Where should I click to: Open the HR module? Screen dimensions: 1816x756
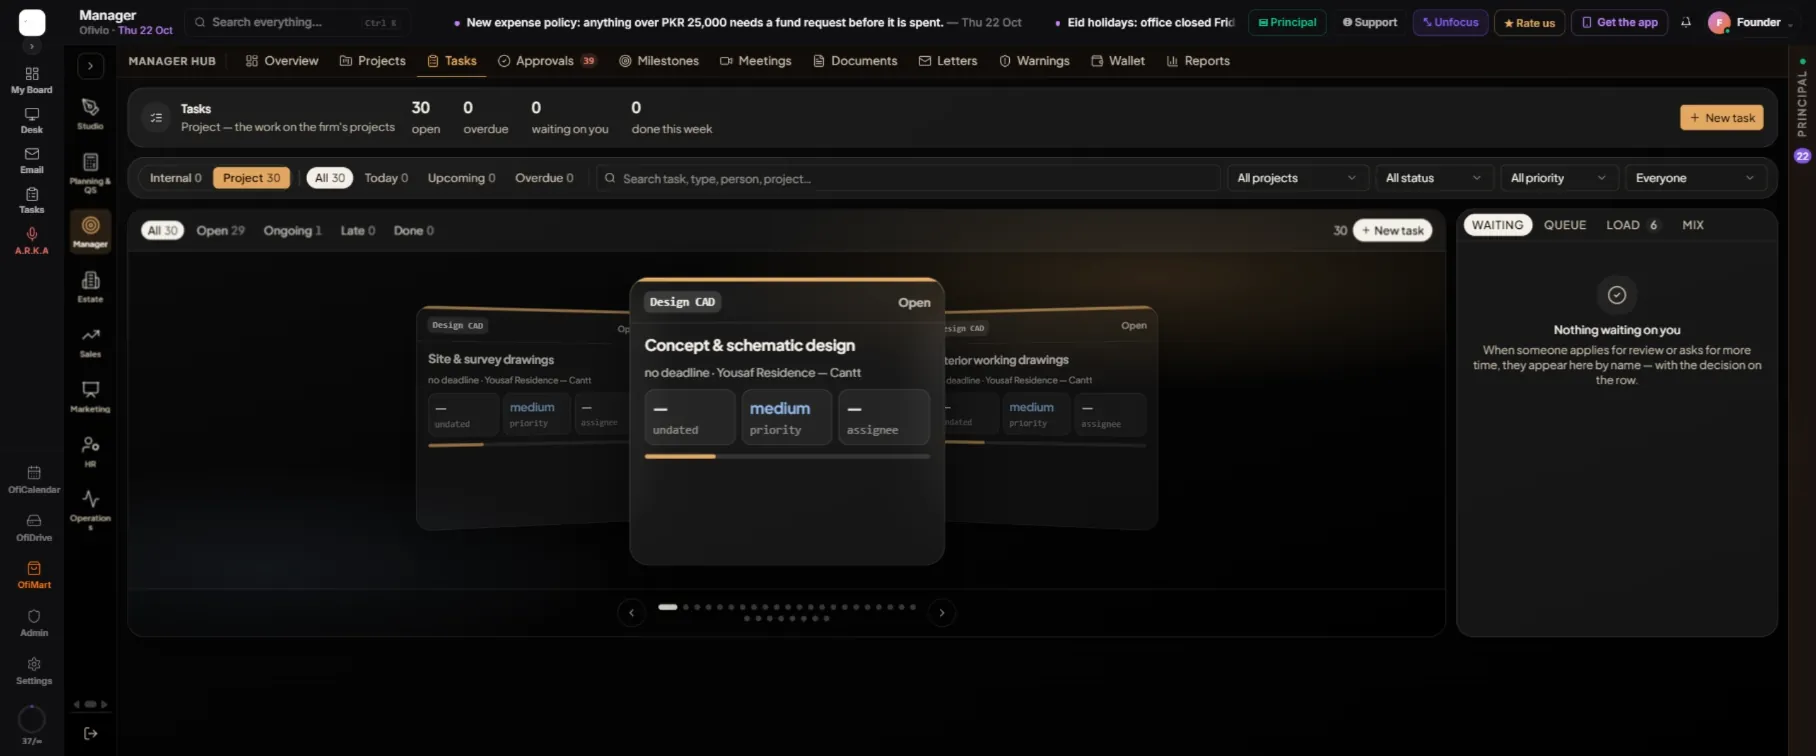pos(90,452)
